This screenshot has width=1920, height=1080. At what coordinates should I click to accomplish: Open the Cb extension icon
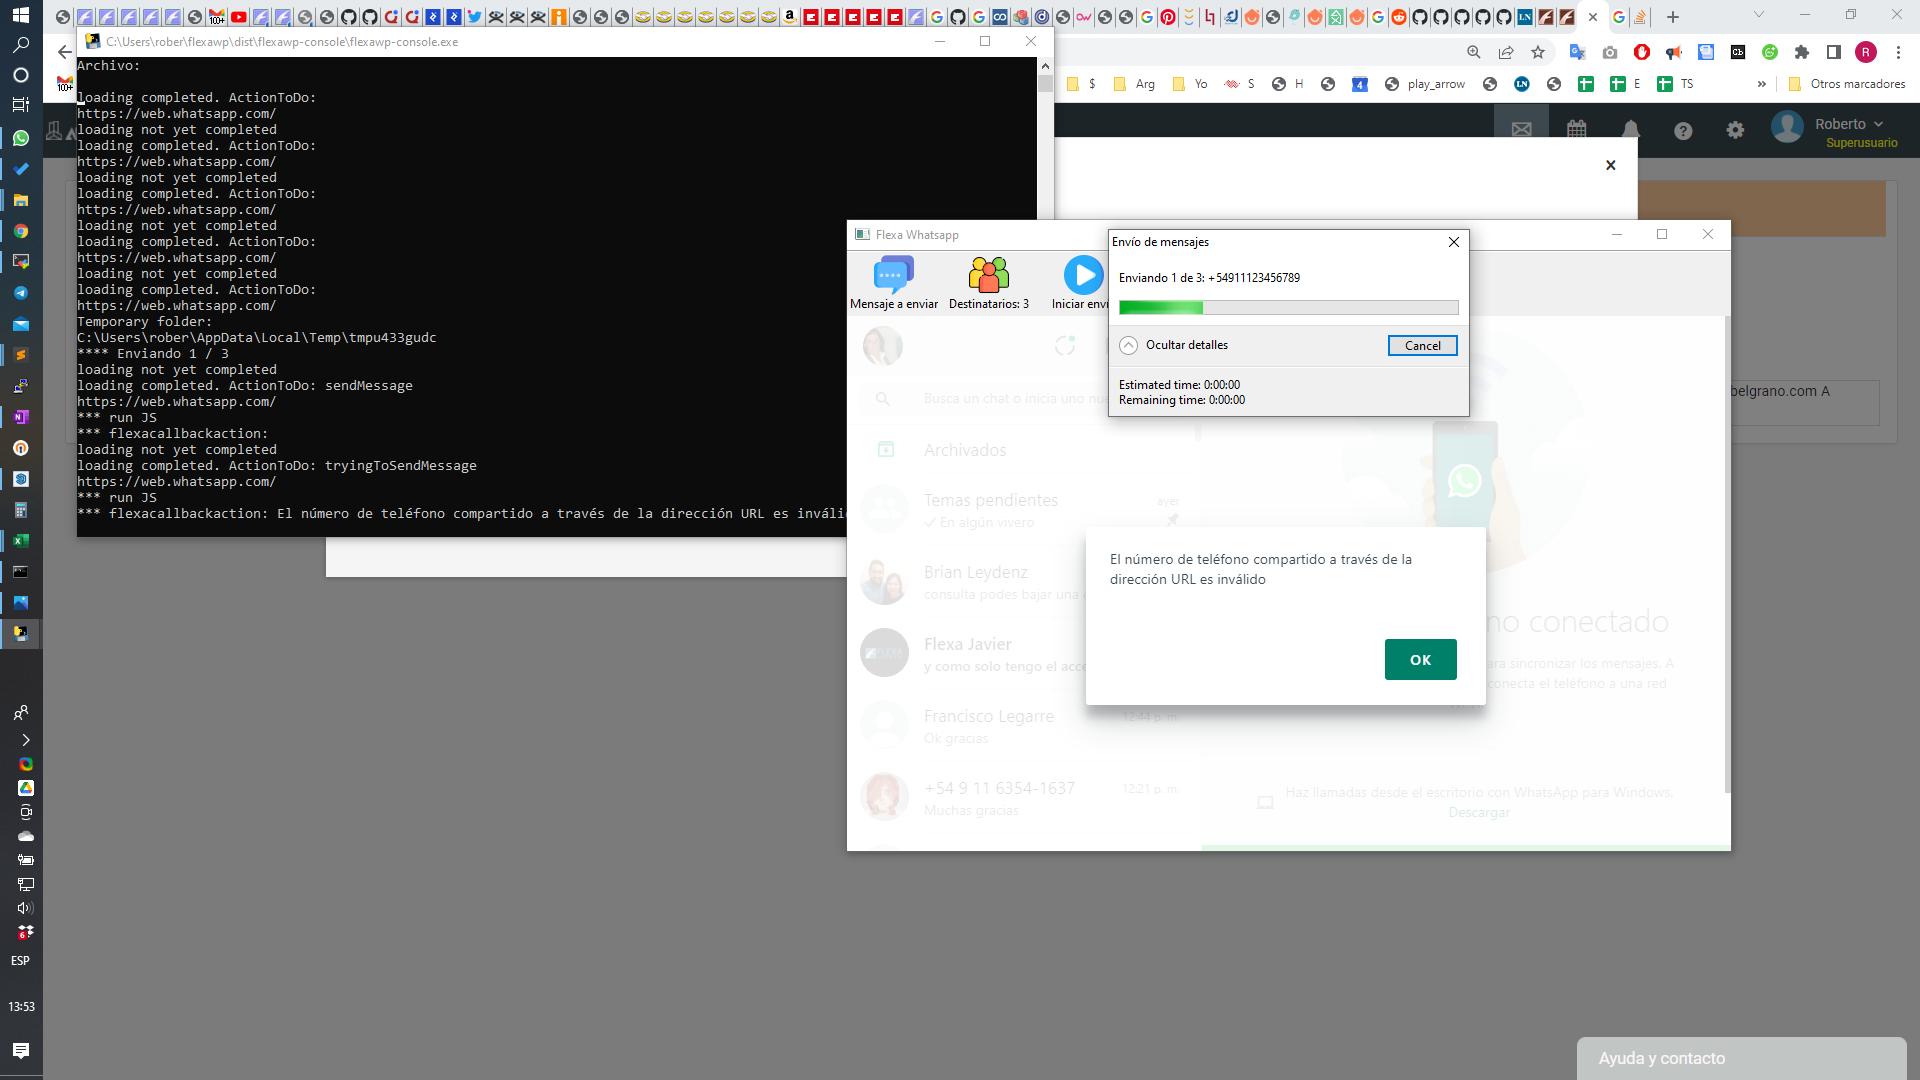[x=1738, y=52]
